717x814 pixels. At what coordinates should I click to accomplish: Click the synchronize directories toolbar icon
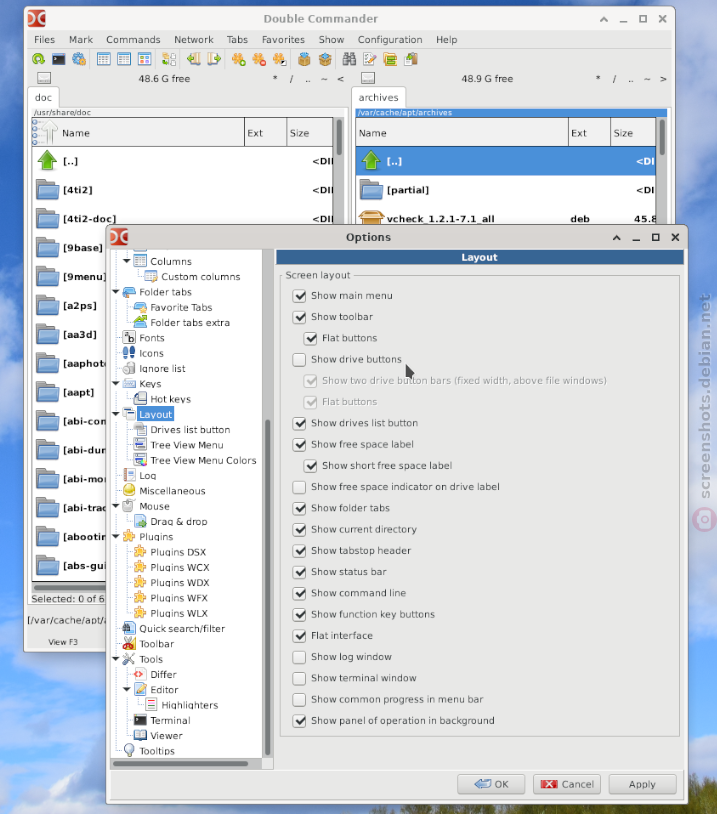[390, 59]
